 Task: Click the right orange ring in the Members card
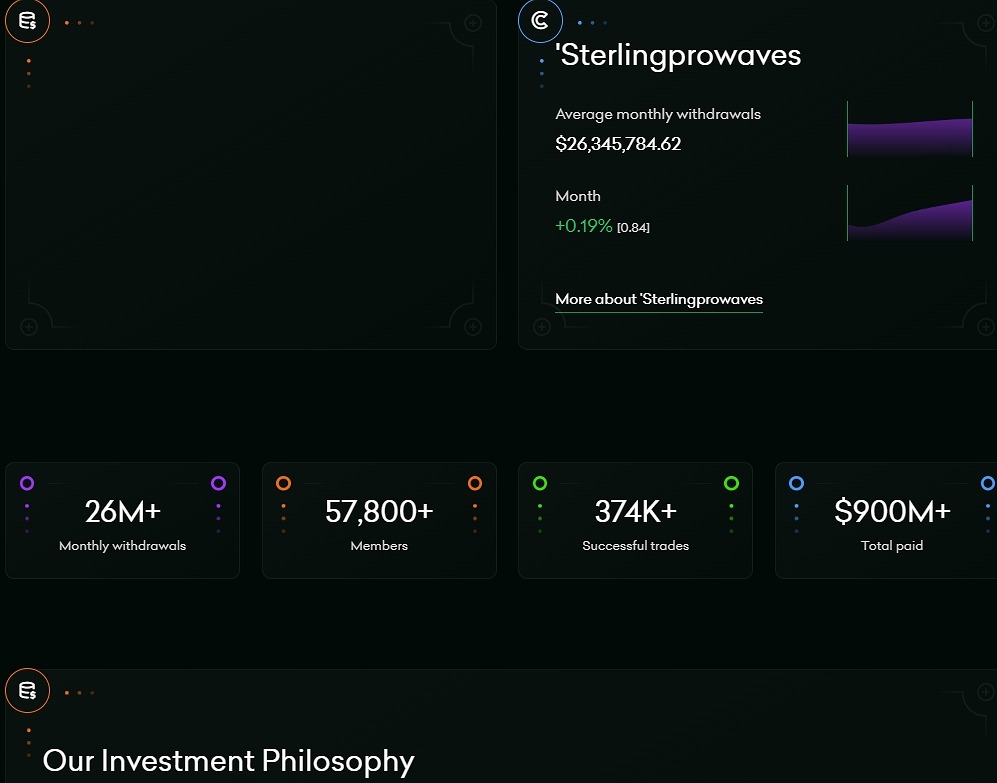point(475,484)
